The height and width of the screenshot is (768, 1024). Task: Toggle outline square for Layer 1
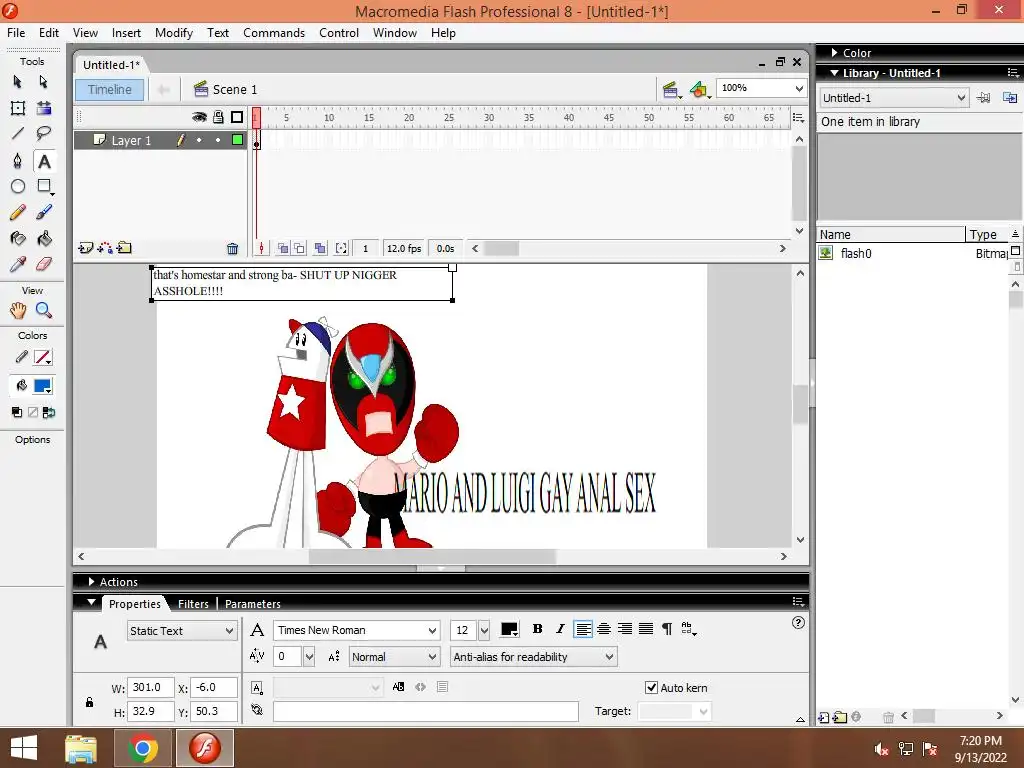tap(237, 140)
